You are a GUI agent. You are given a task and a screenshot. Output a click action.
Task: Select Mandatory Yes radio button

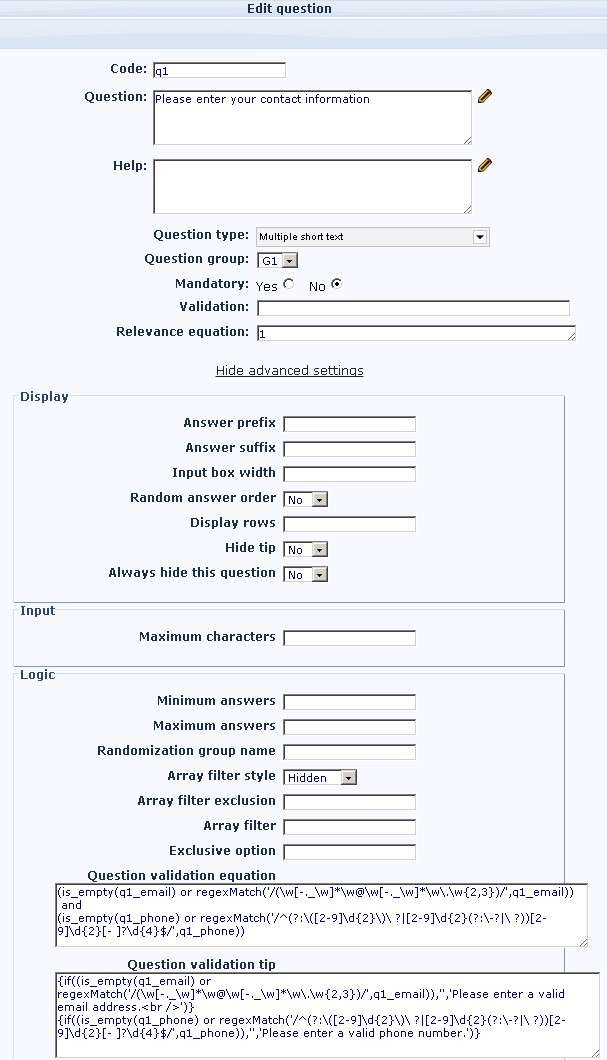coord(289,285)
